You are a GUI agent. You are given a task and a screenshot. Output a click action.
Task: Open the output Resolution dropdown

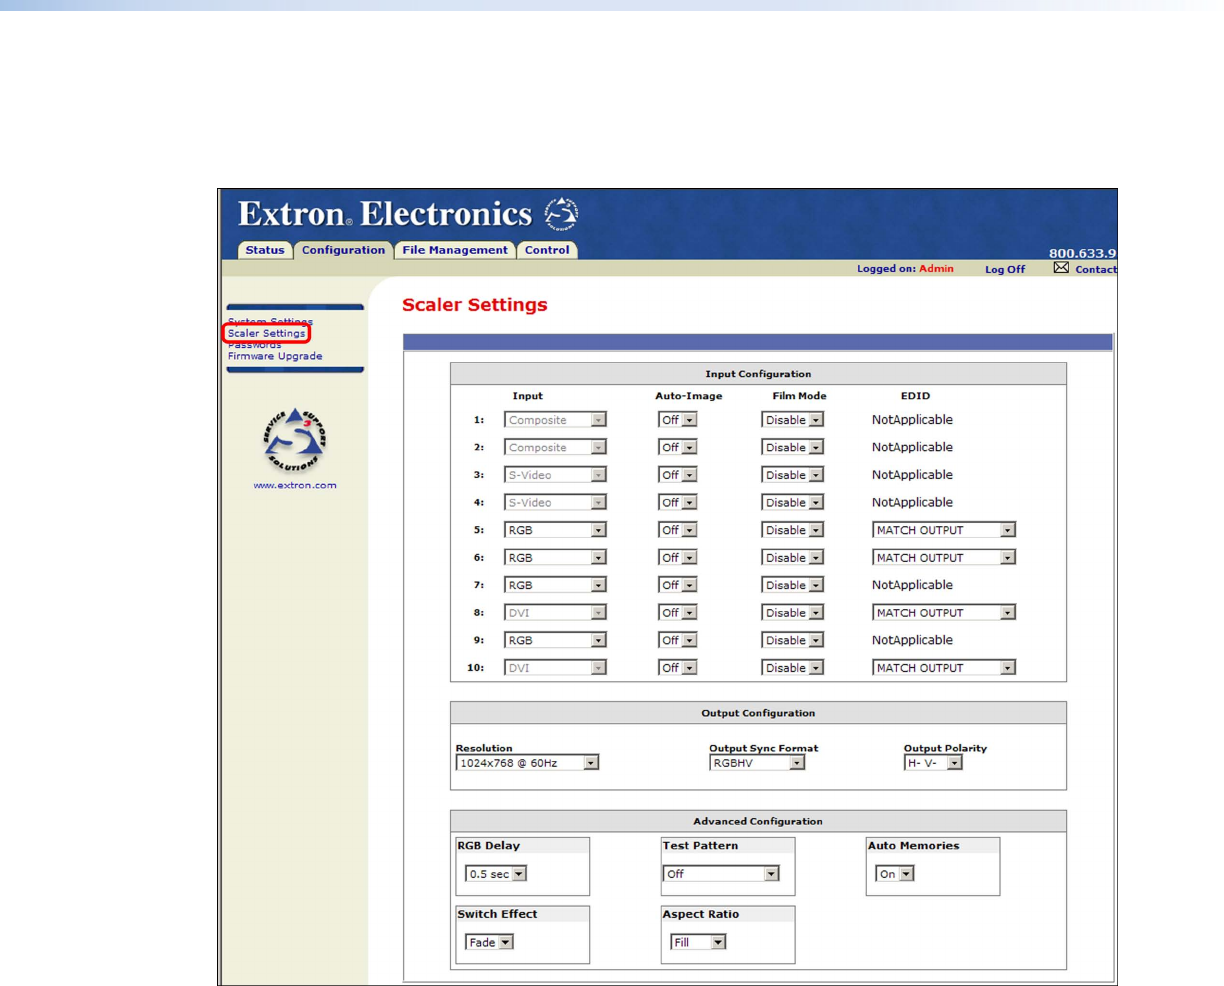click(x=527, y=763)
